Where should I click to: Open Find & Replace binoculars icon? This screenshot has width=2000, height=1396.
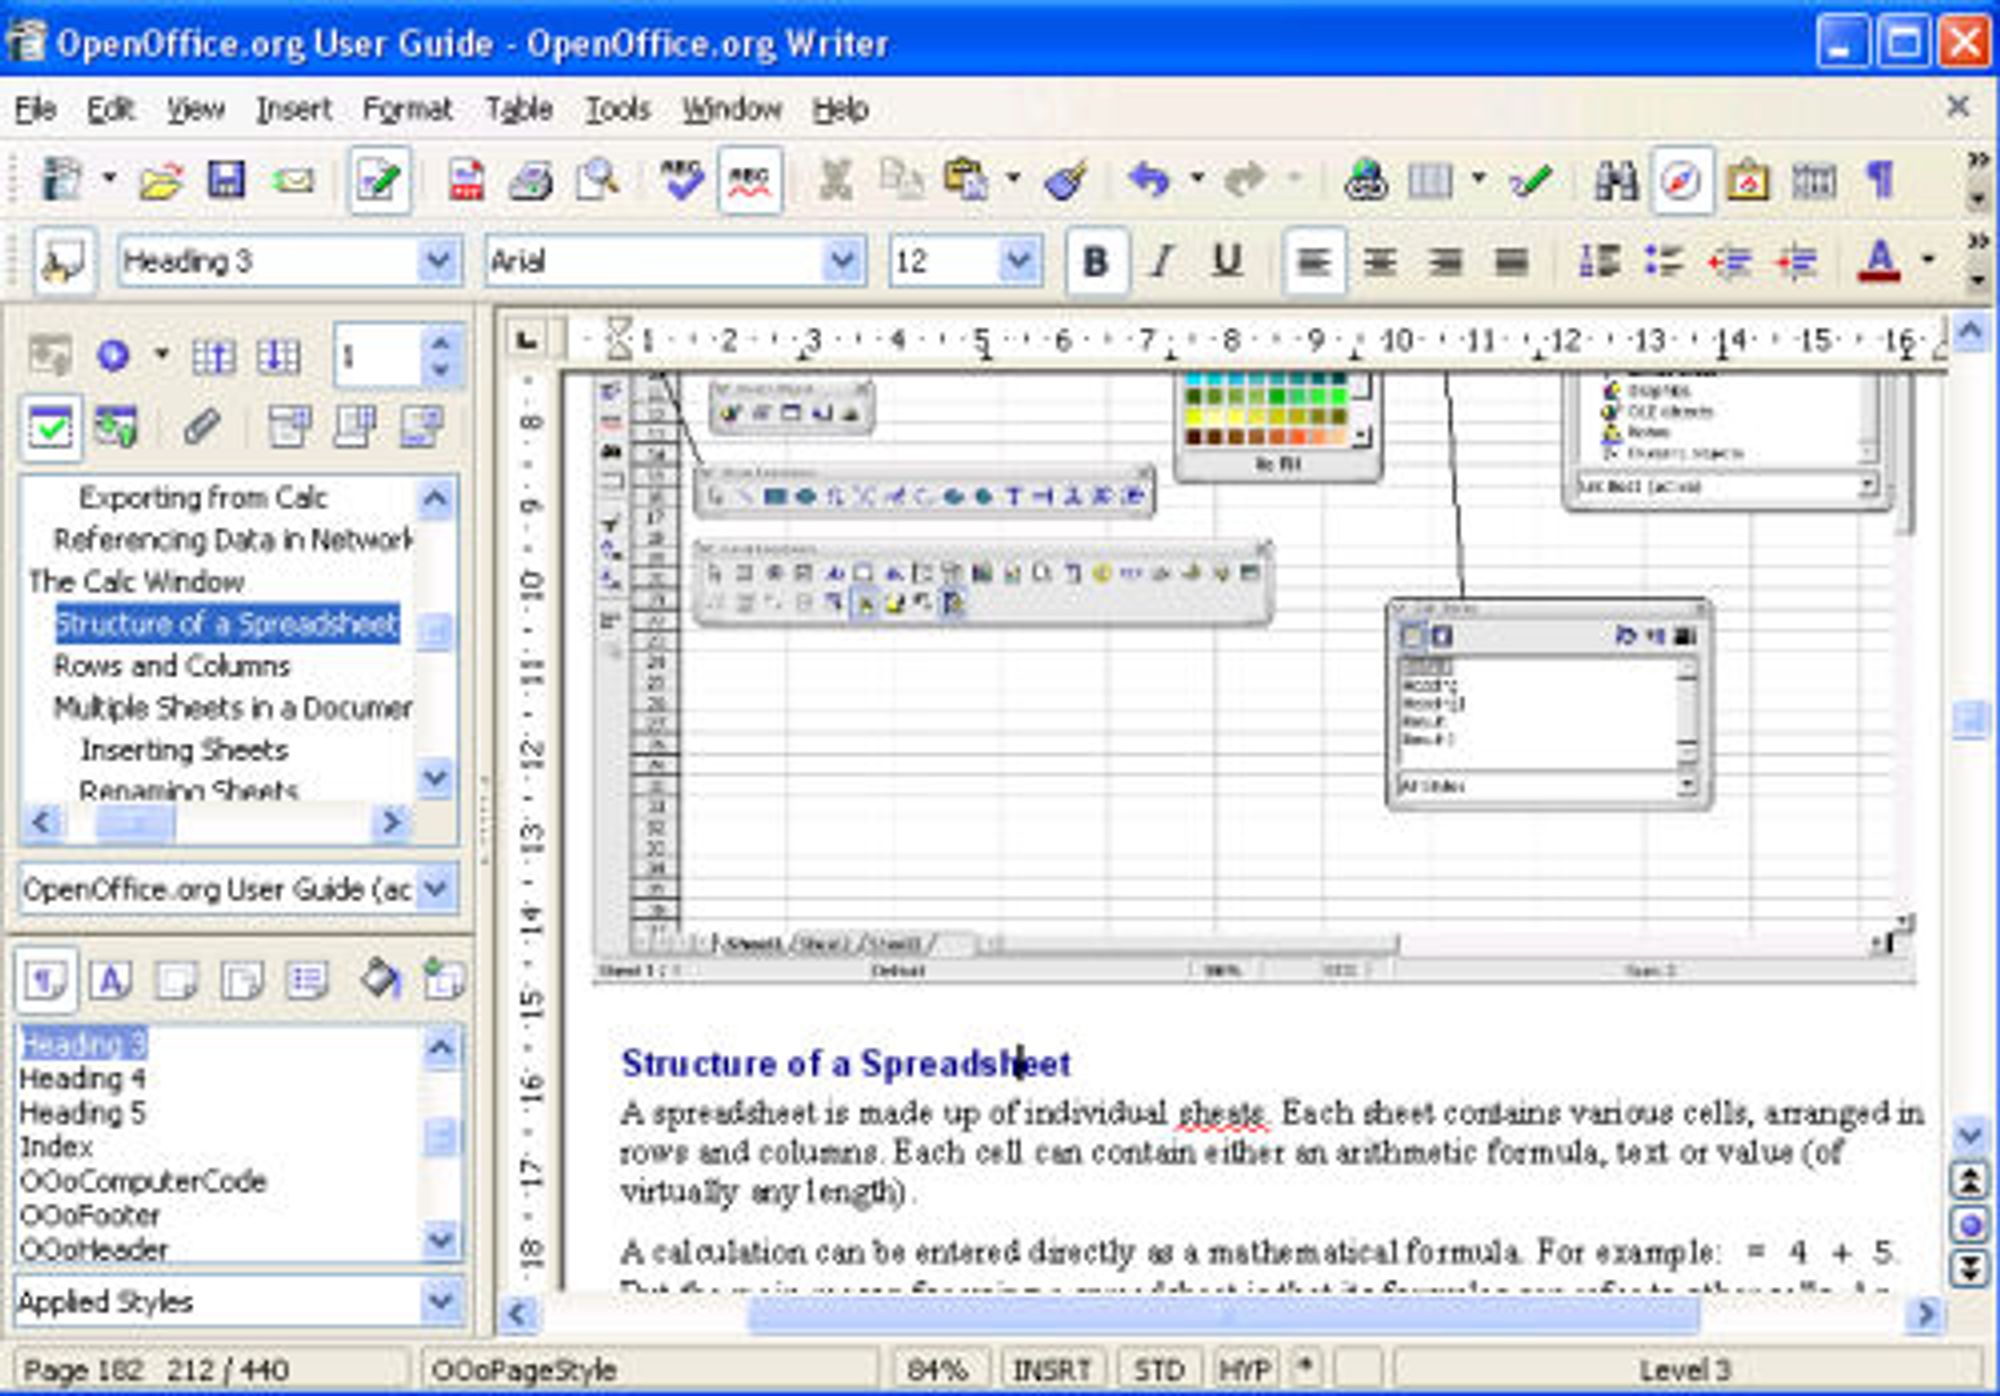click(x=1616, y=181)
